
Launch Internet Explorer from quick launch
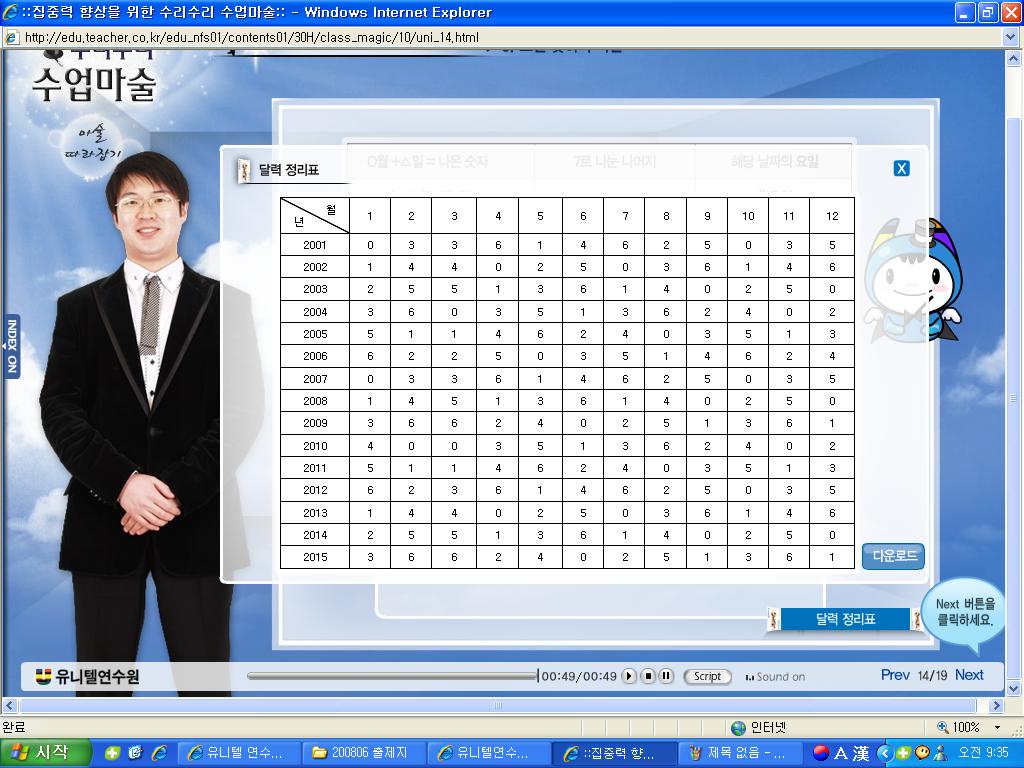[159, 753]
